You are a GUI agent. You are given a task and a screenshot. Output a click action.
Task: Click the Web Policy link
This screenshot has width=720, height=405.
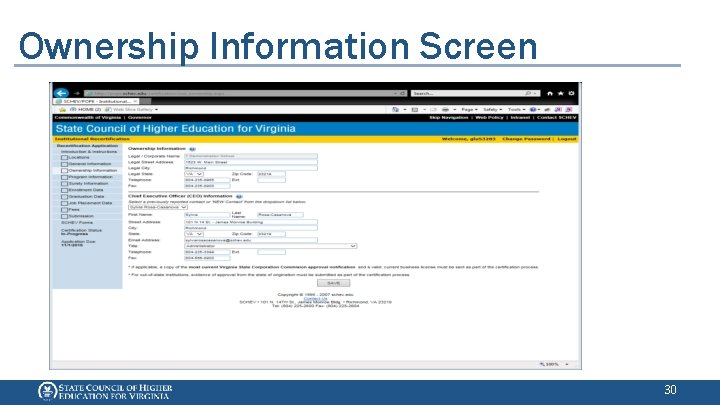tap(489, 118)
